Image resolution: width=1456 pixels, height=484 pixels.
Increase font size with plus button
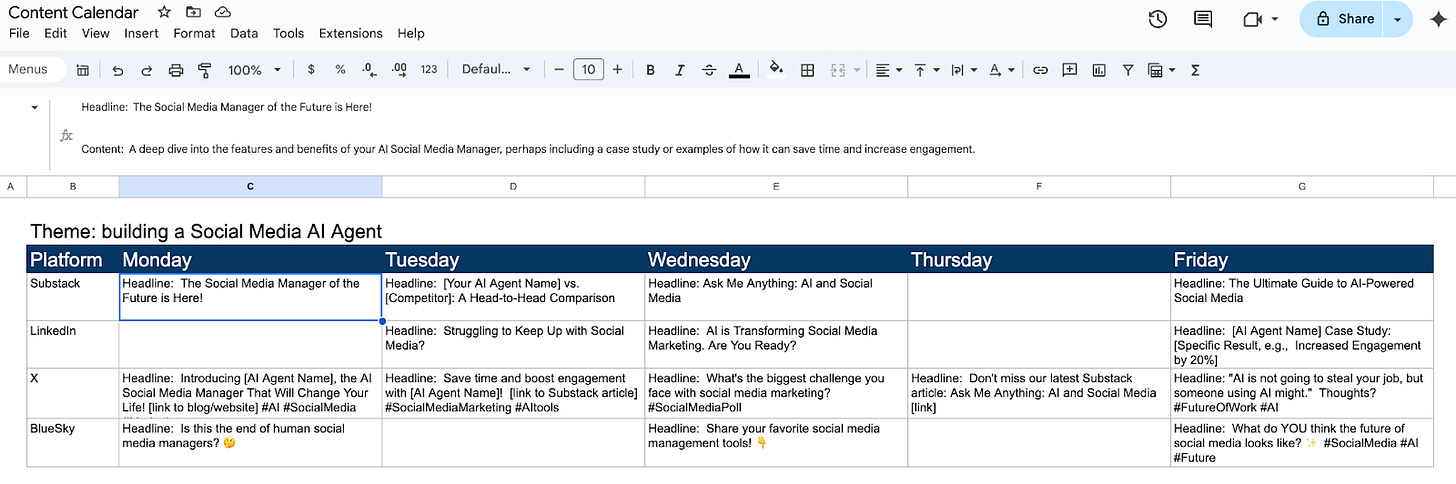point(617,70)
